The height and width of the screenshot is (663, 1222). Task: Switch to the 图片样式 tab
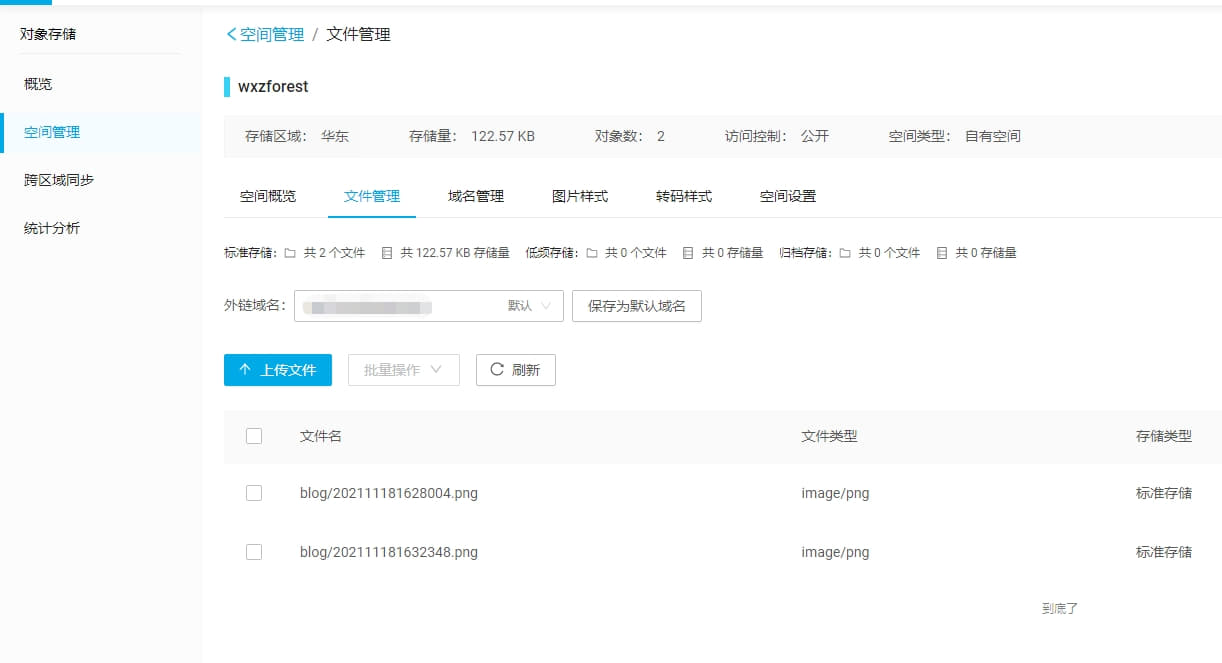tap(580, 196)
